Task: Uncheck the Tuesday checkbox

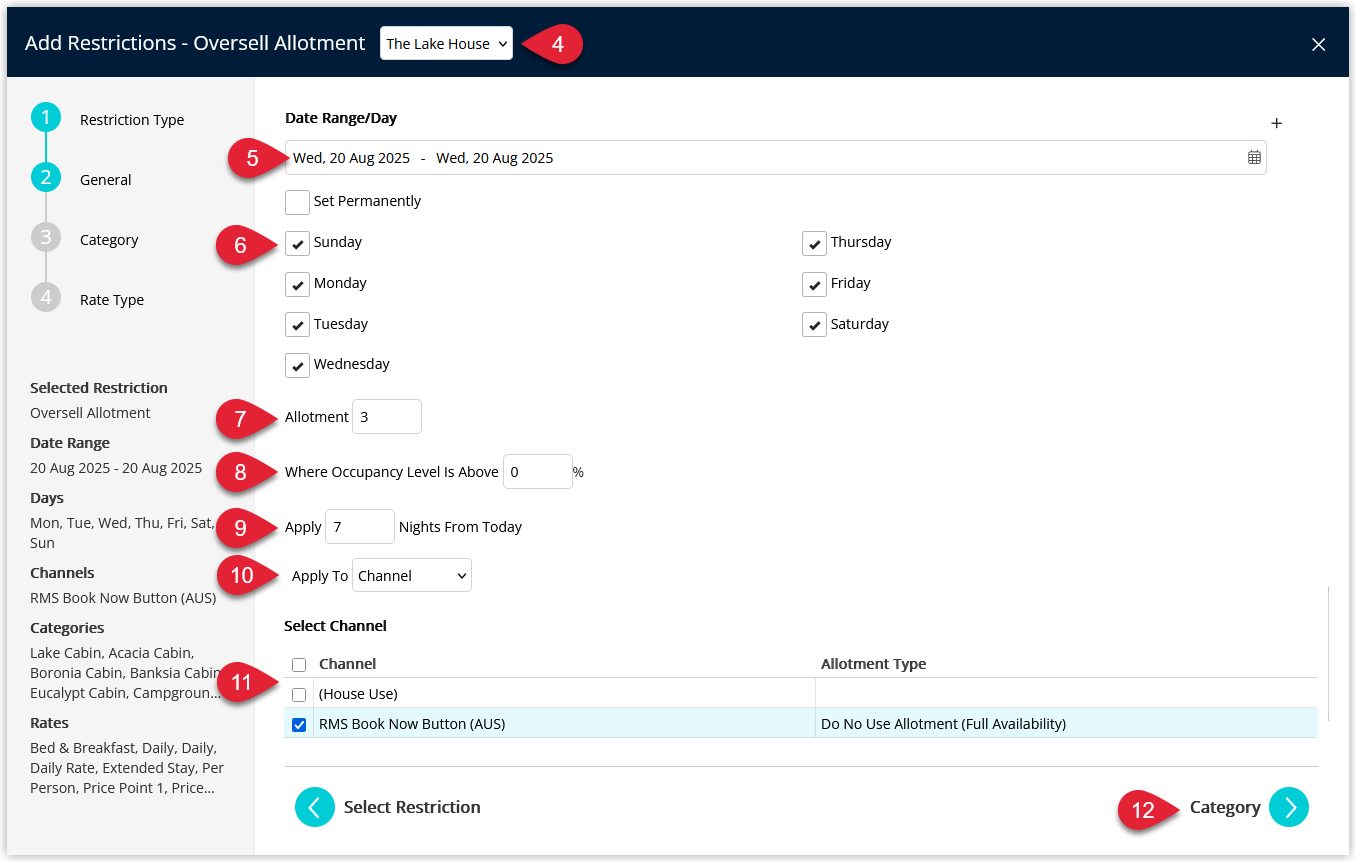Action: 297,325
